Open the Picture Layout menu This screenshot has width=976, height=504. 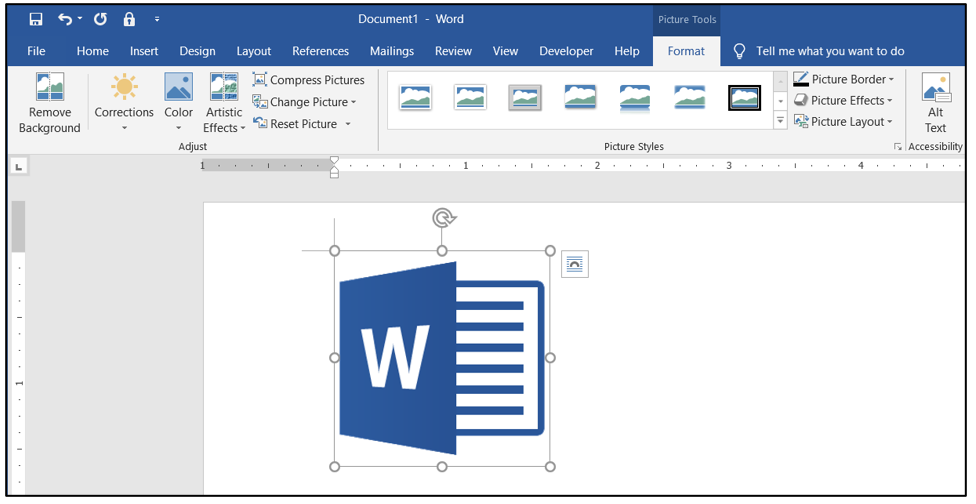(x=843, y=121)
